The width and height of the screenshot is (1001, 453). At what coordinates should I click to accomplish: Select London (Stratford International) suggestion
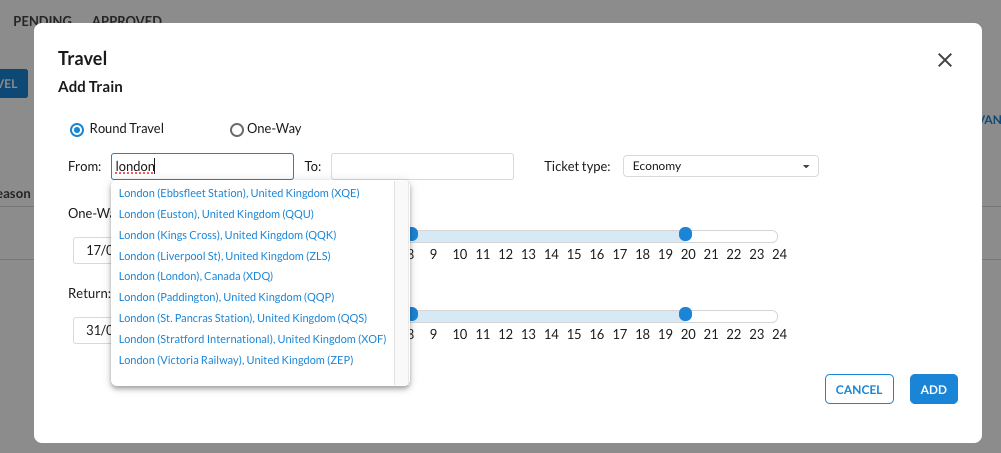tap(252, 339)
